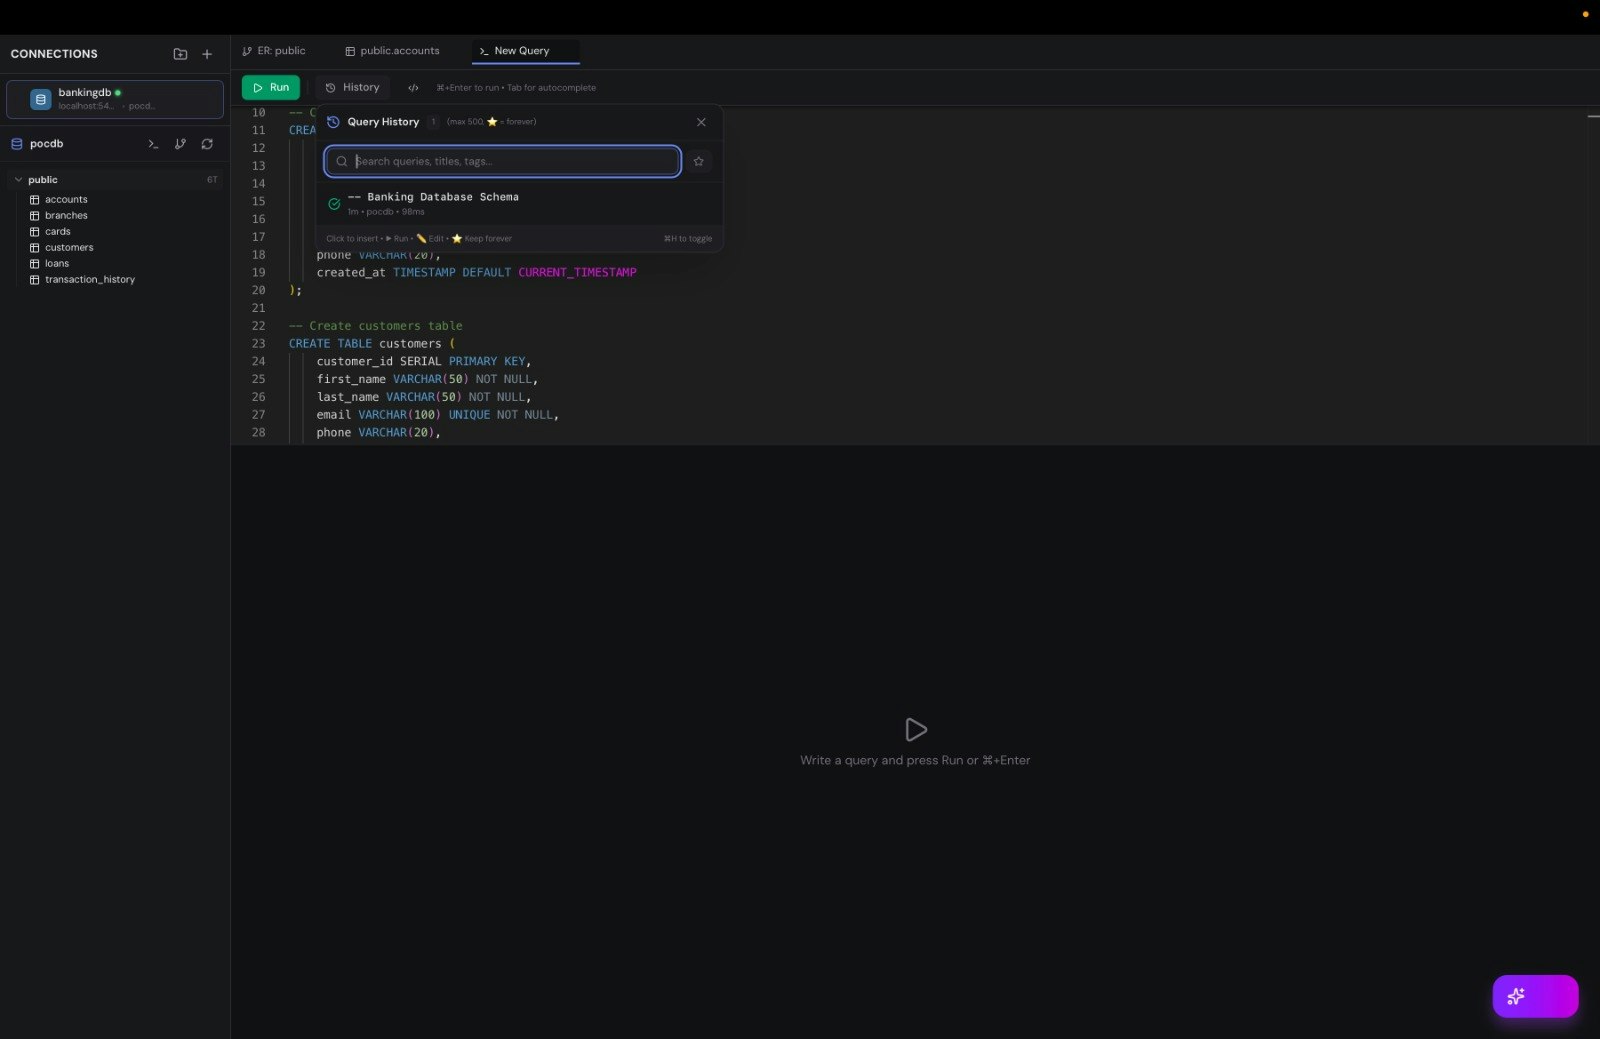Collapse the public schema tree

[x=18, y=179]
